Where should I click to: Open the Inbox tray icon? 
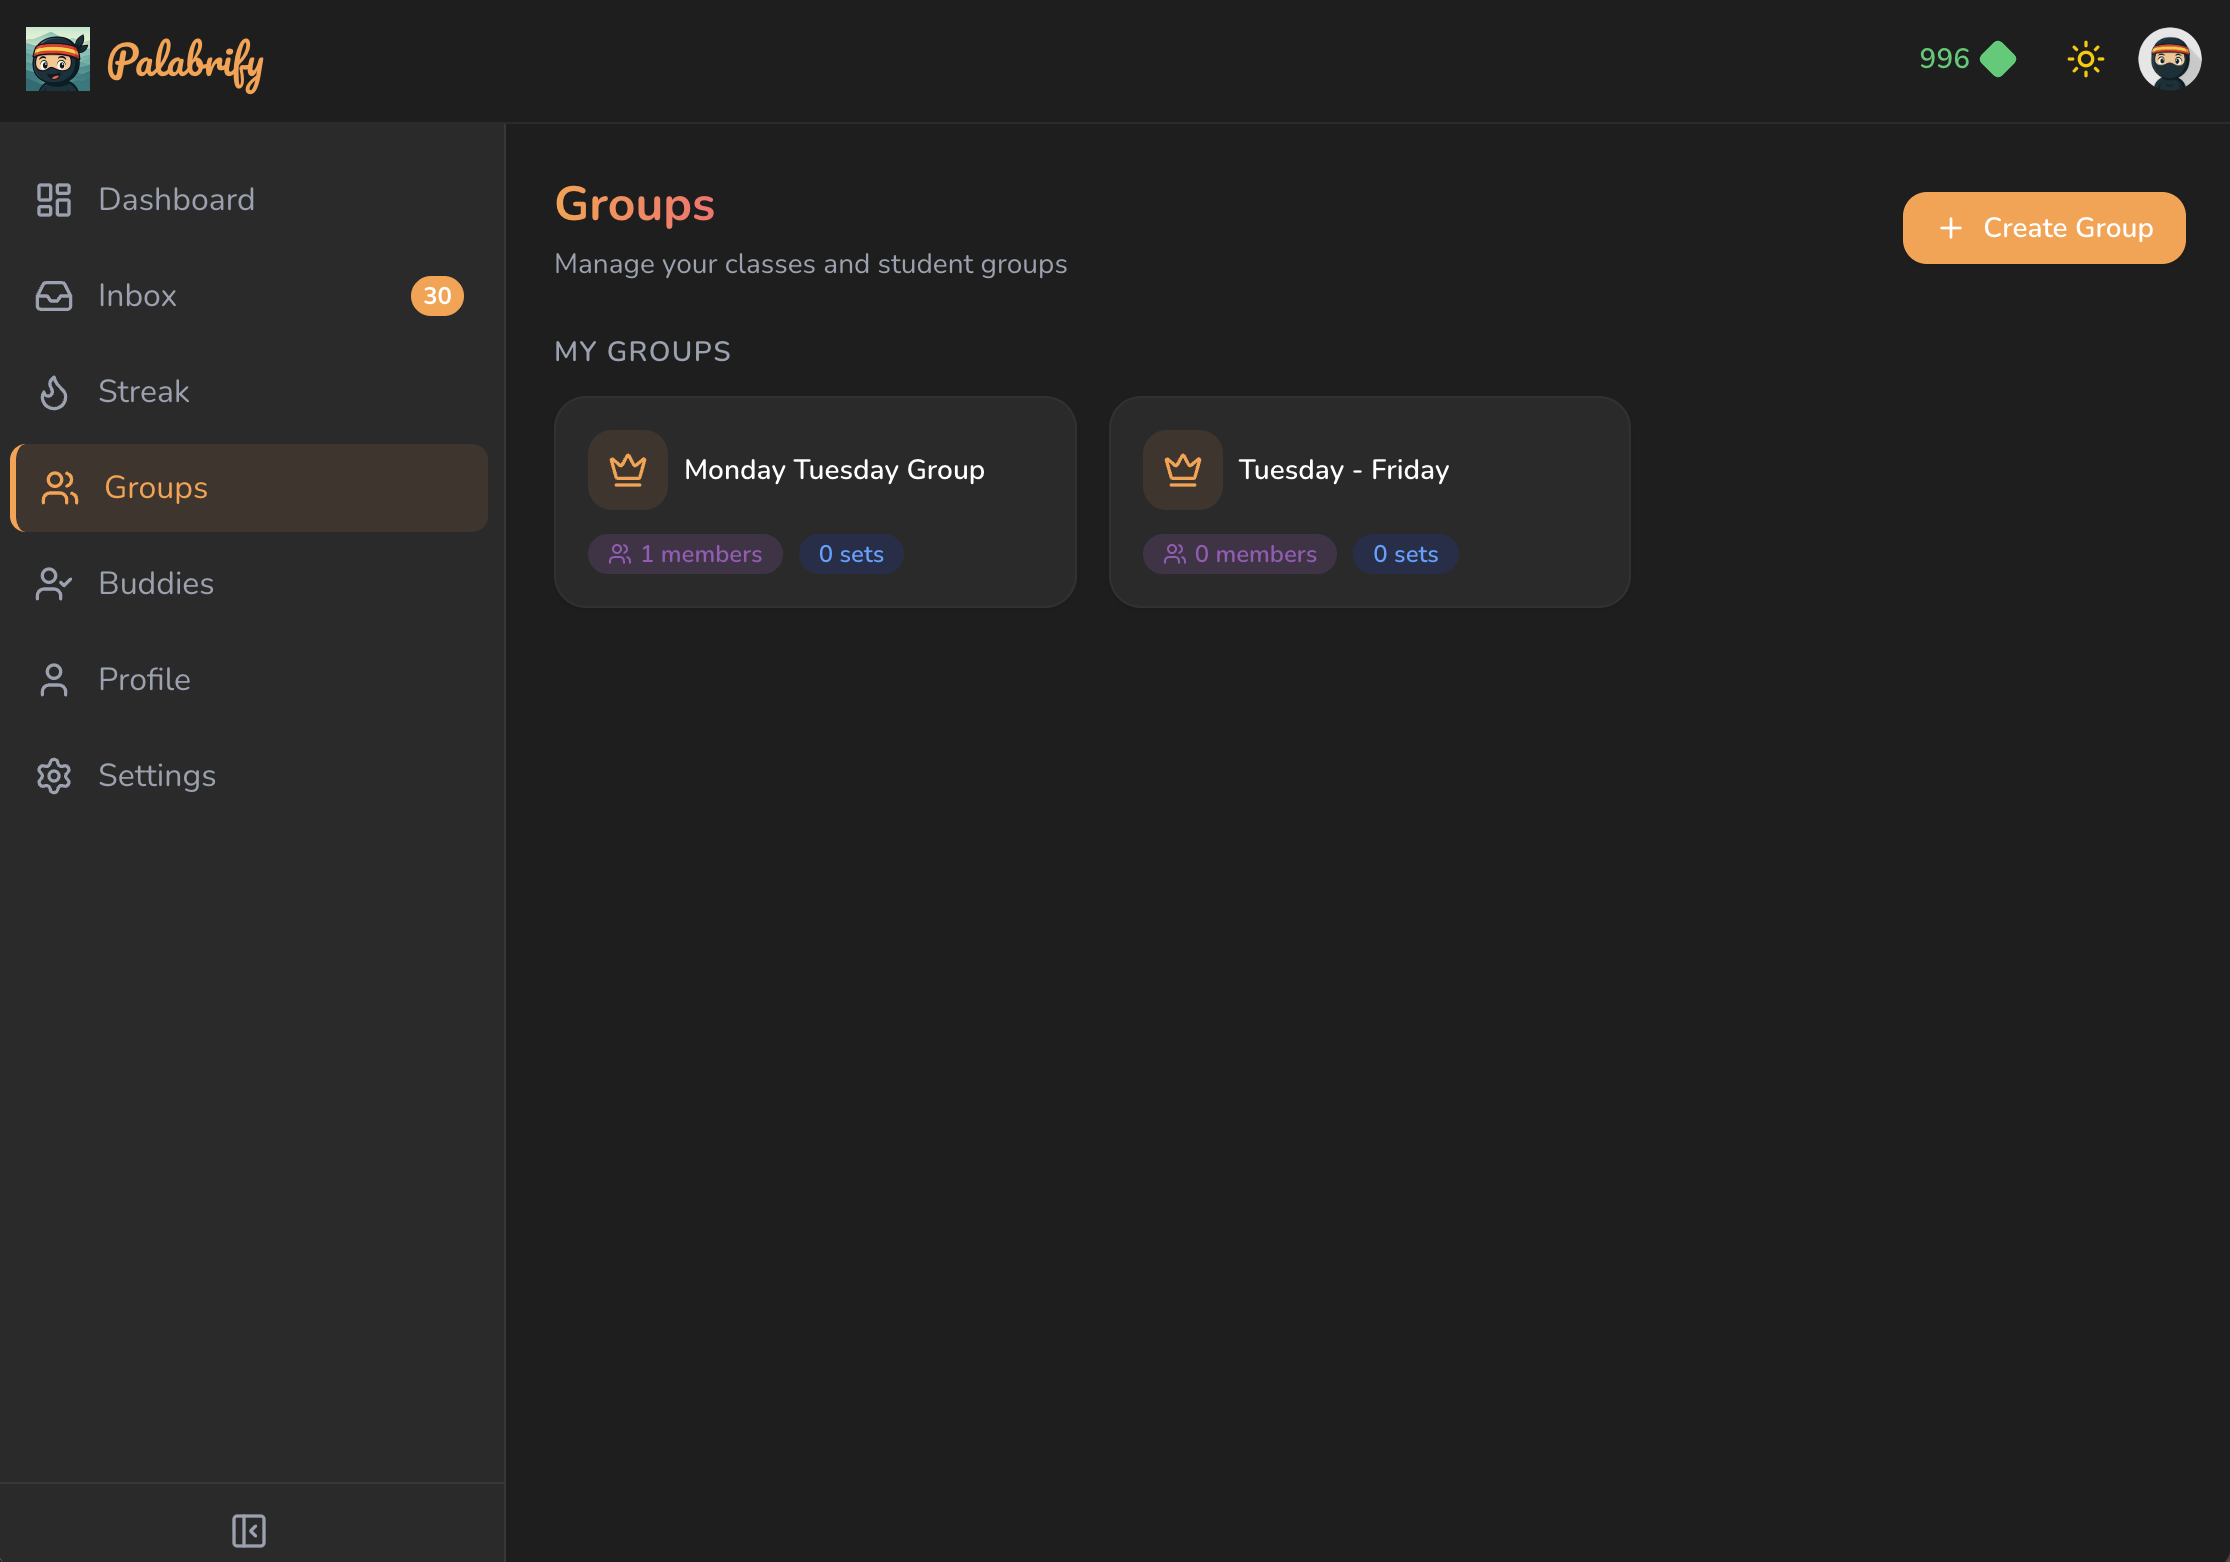coord(54,296)
